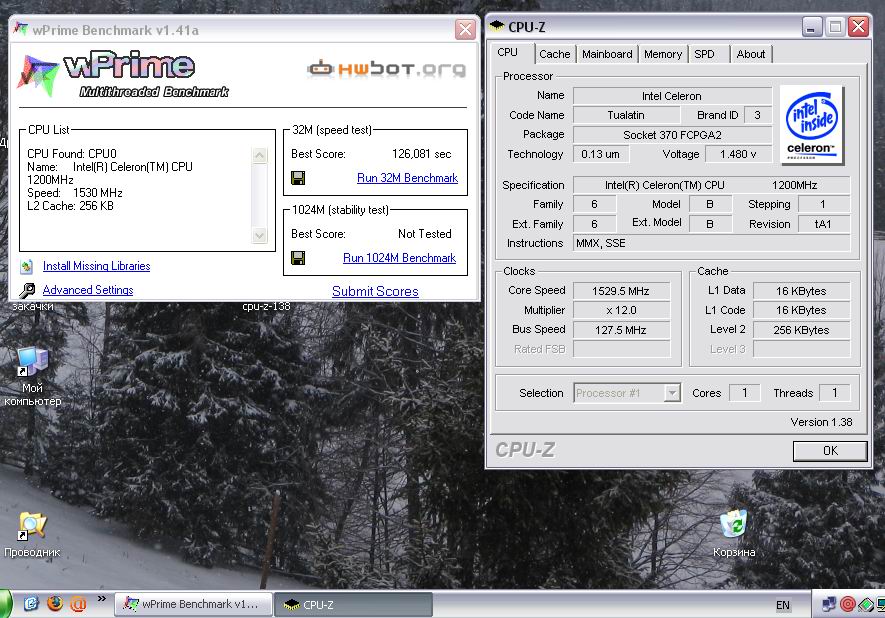Click the network computers tray icon
Screen dimensions: 885x618
[x=829, y=604]
